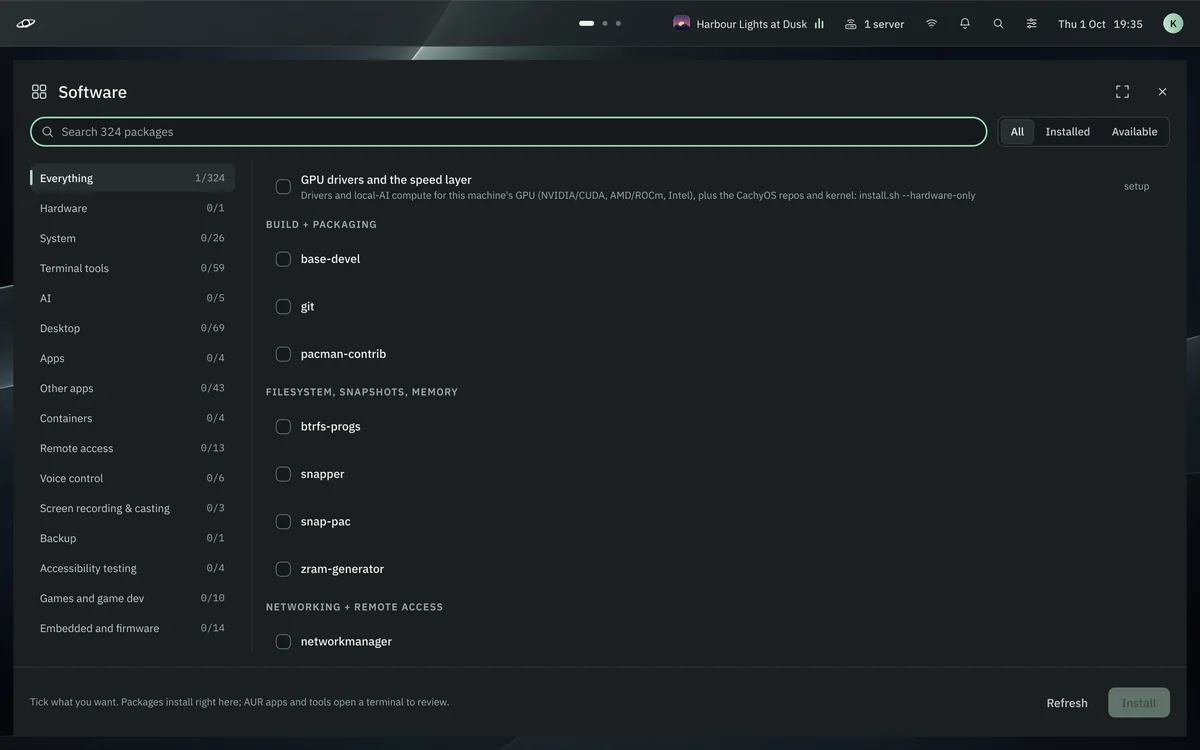This screenshot has height=750, width=1200.
Task: Select Embedded and firmware category
Action: [x=132, y=628]
